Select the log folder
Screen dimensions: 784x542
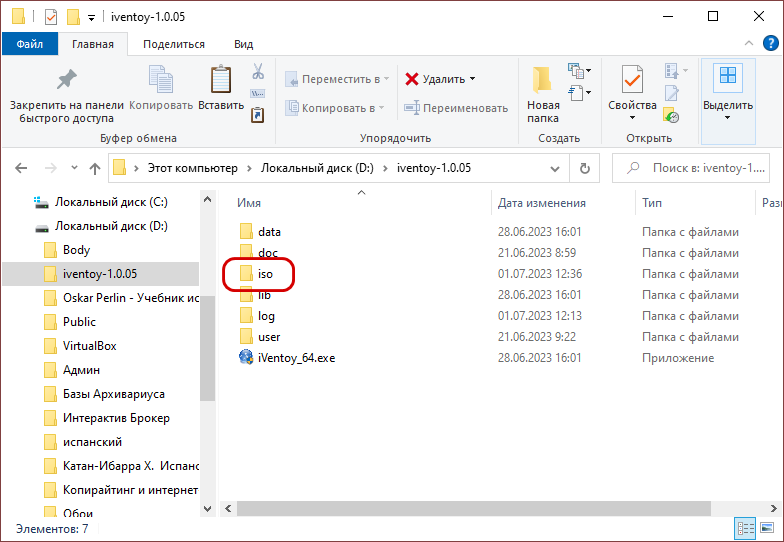(x=257, y=316)
